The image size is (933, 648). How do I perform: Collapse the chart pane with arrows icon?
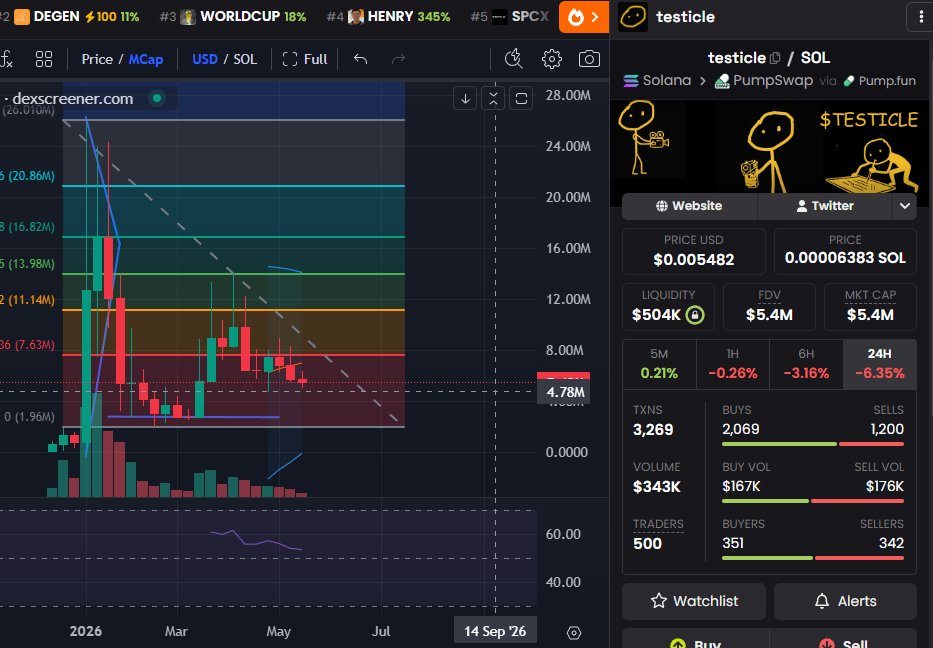tap(493, 98)
